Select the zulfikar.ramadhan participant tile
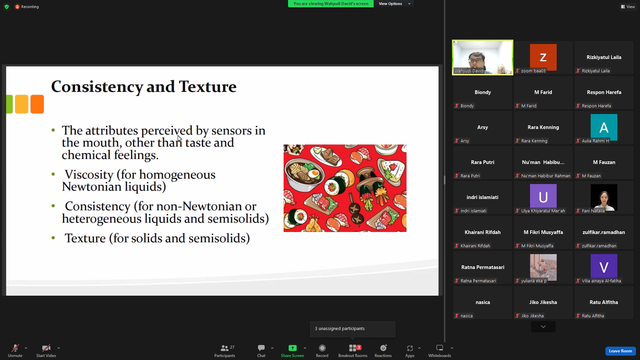Screen dimensions: 640x360 [604, 232]
